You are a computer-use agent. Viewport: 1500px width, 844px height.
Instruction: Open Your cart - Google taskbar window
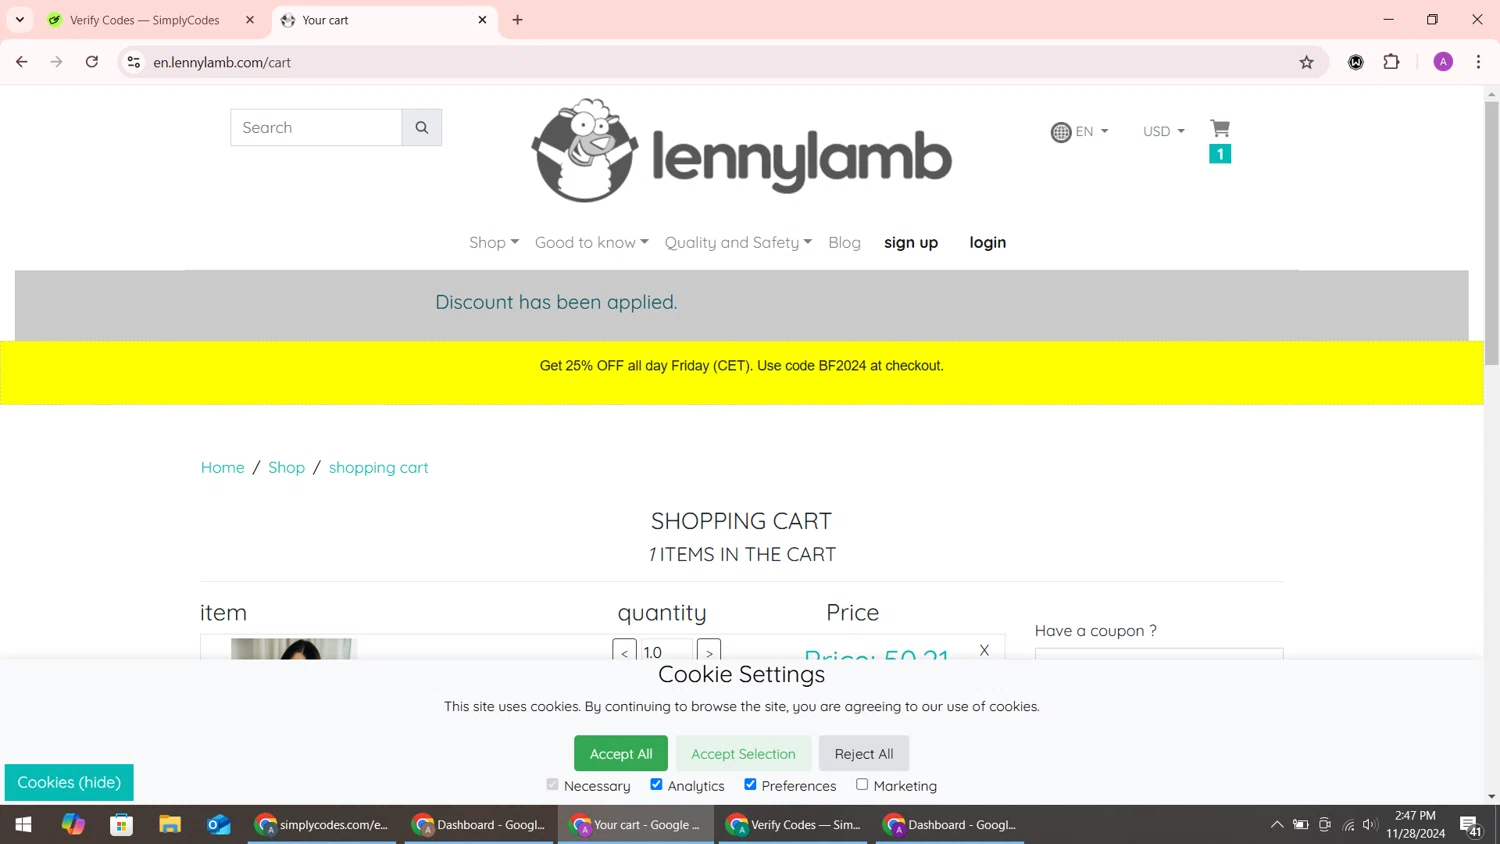[x=636, y=825]
